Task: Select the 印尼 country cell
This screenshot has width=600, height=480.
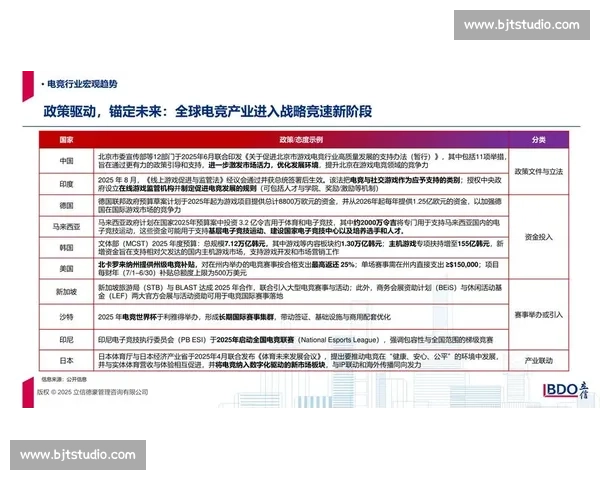Action: [x=66, y=340]
